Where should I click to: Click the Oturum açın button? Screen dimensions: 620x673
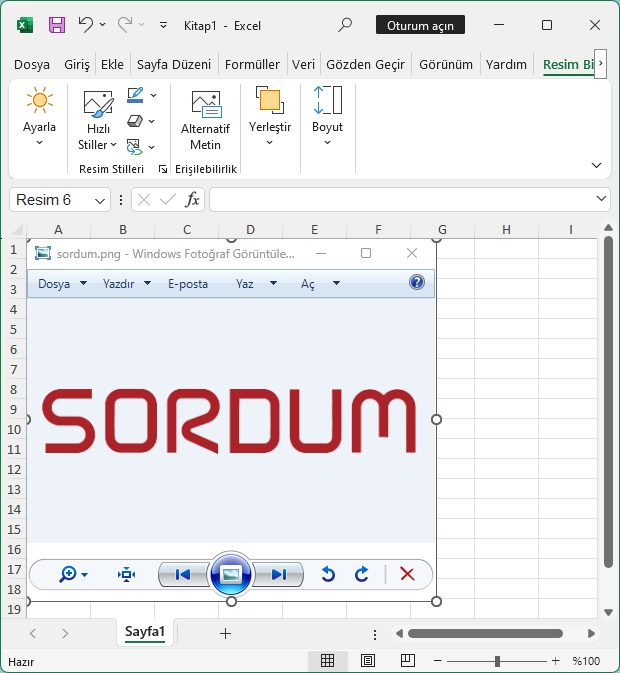coord(420,26)
